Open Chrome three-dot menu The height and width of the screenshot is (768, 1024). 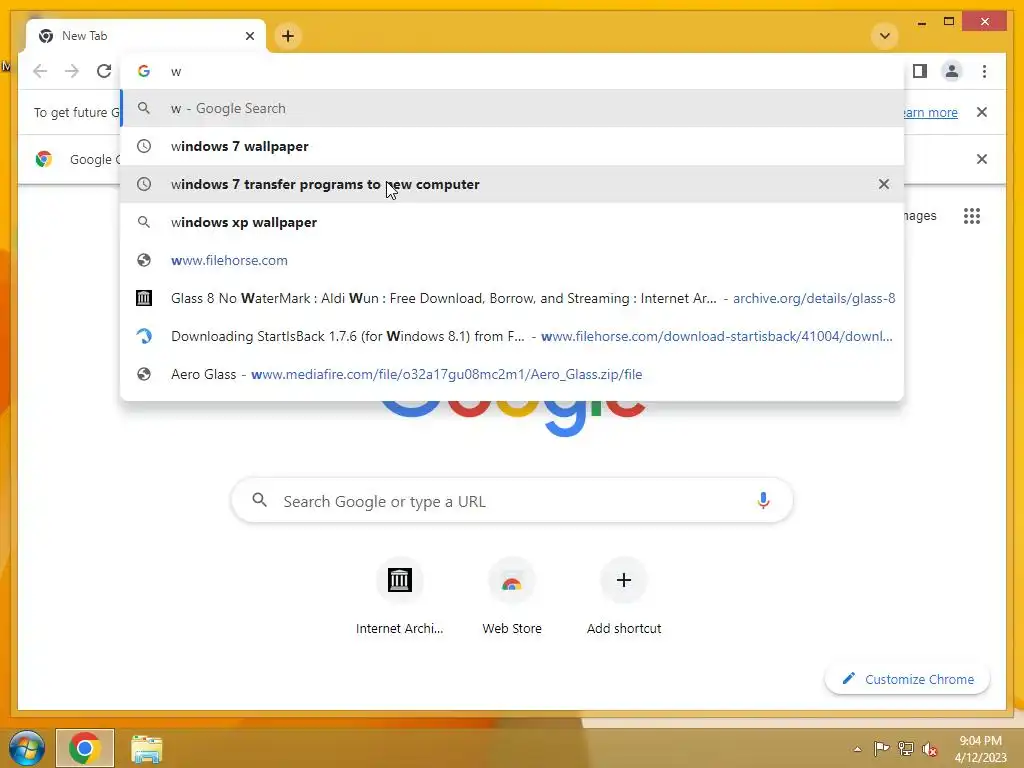[x=984, y=71]
